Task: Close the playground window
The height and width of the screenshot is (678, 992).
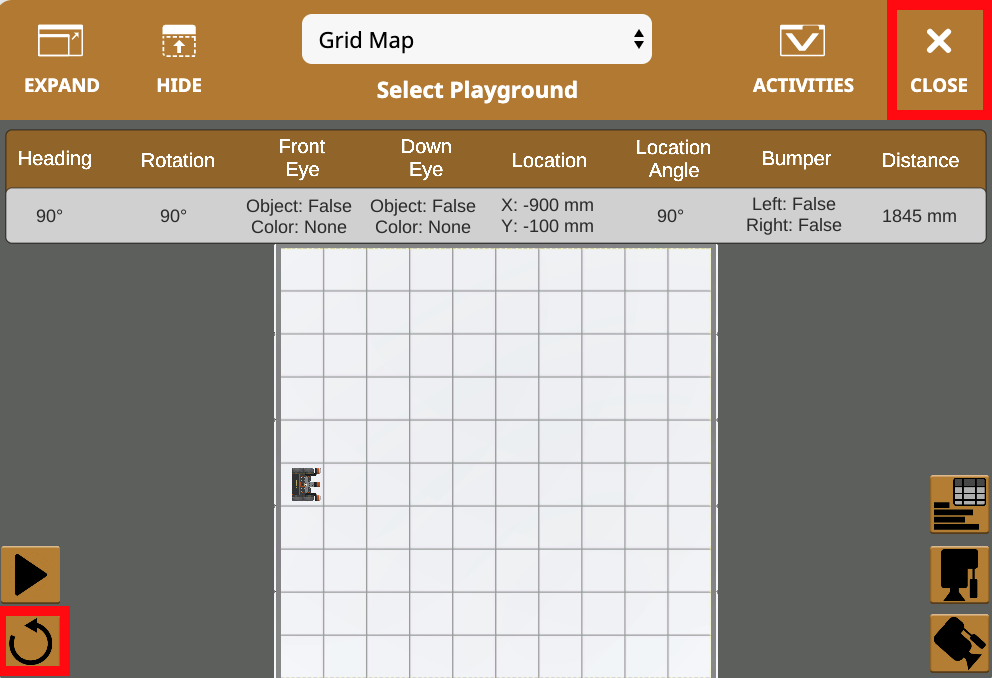Action: pos(938,60)
